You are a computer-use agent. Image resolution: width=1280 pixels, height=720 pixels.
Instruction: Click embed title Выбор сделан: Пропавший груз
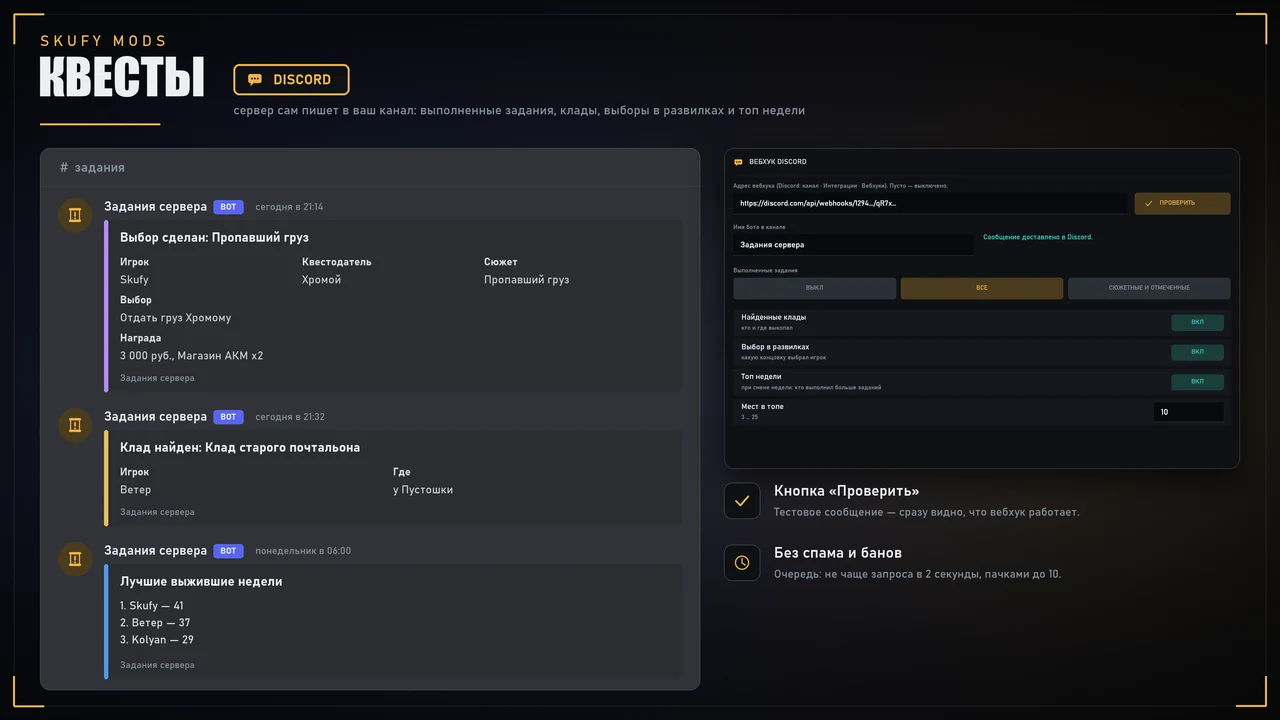click(214, 238)
